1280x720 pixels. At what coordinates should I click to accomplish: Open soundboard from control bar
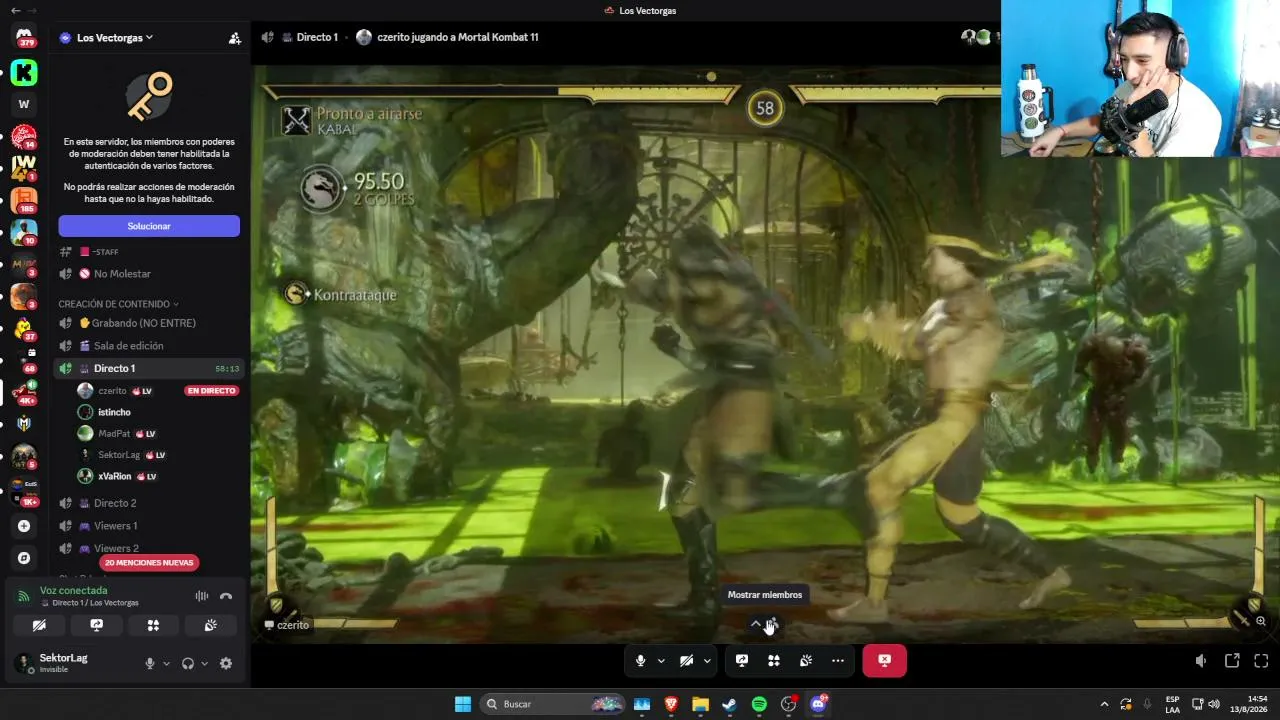[x=806, y=661]
